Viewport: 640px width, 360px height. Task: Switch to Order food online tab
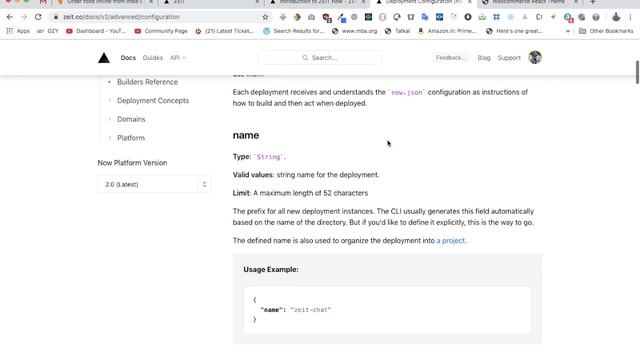click(x=105, y=2)
